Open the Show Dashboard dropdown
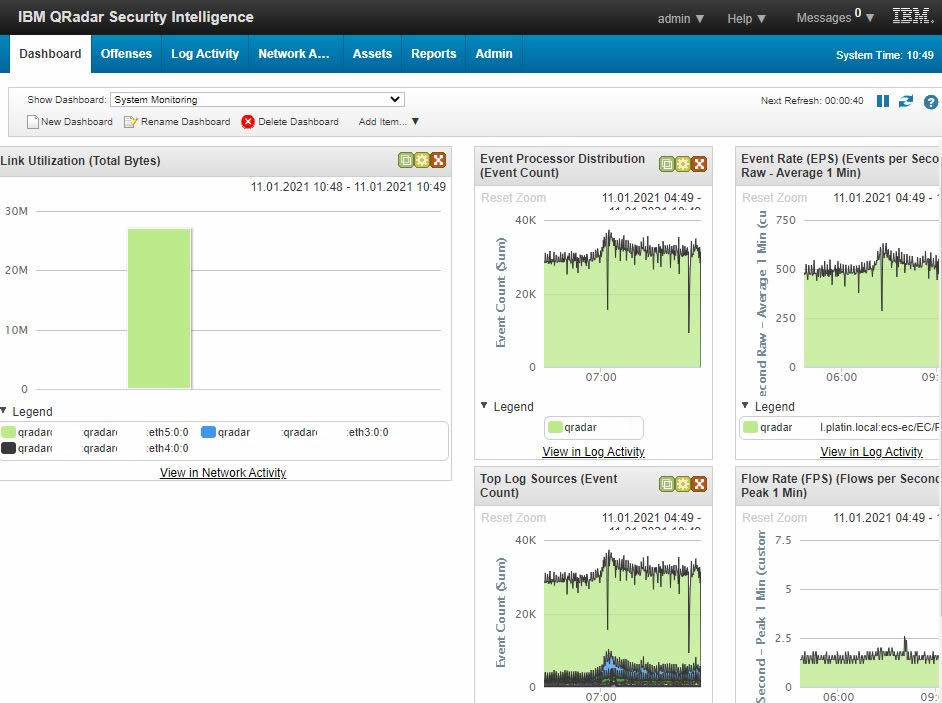The height and width of the screenshot is (703, 942). point(257,99)
